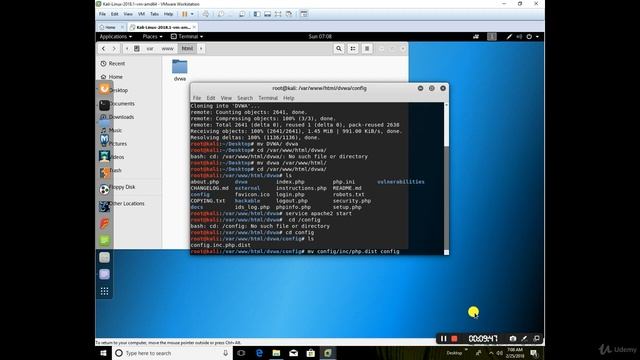
Task: Open the terminal window's File menu
Action: tap(197, 98)
